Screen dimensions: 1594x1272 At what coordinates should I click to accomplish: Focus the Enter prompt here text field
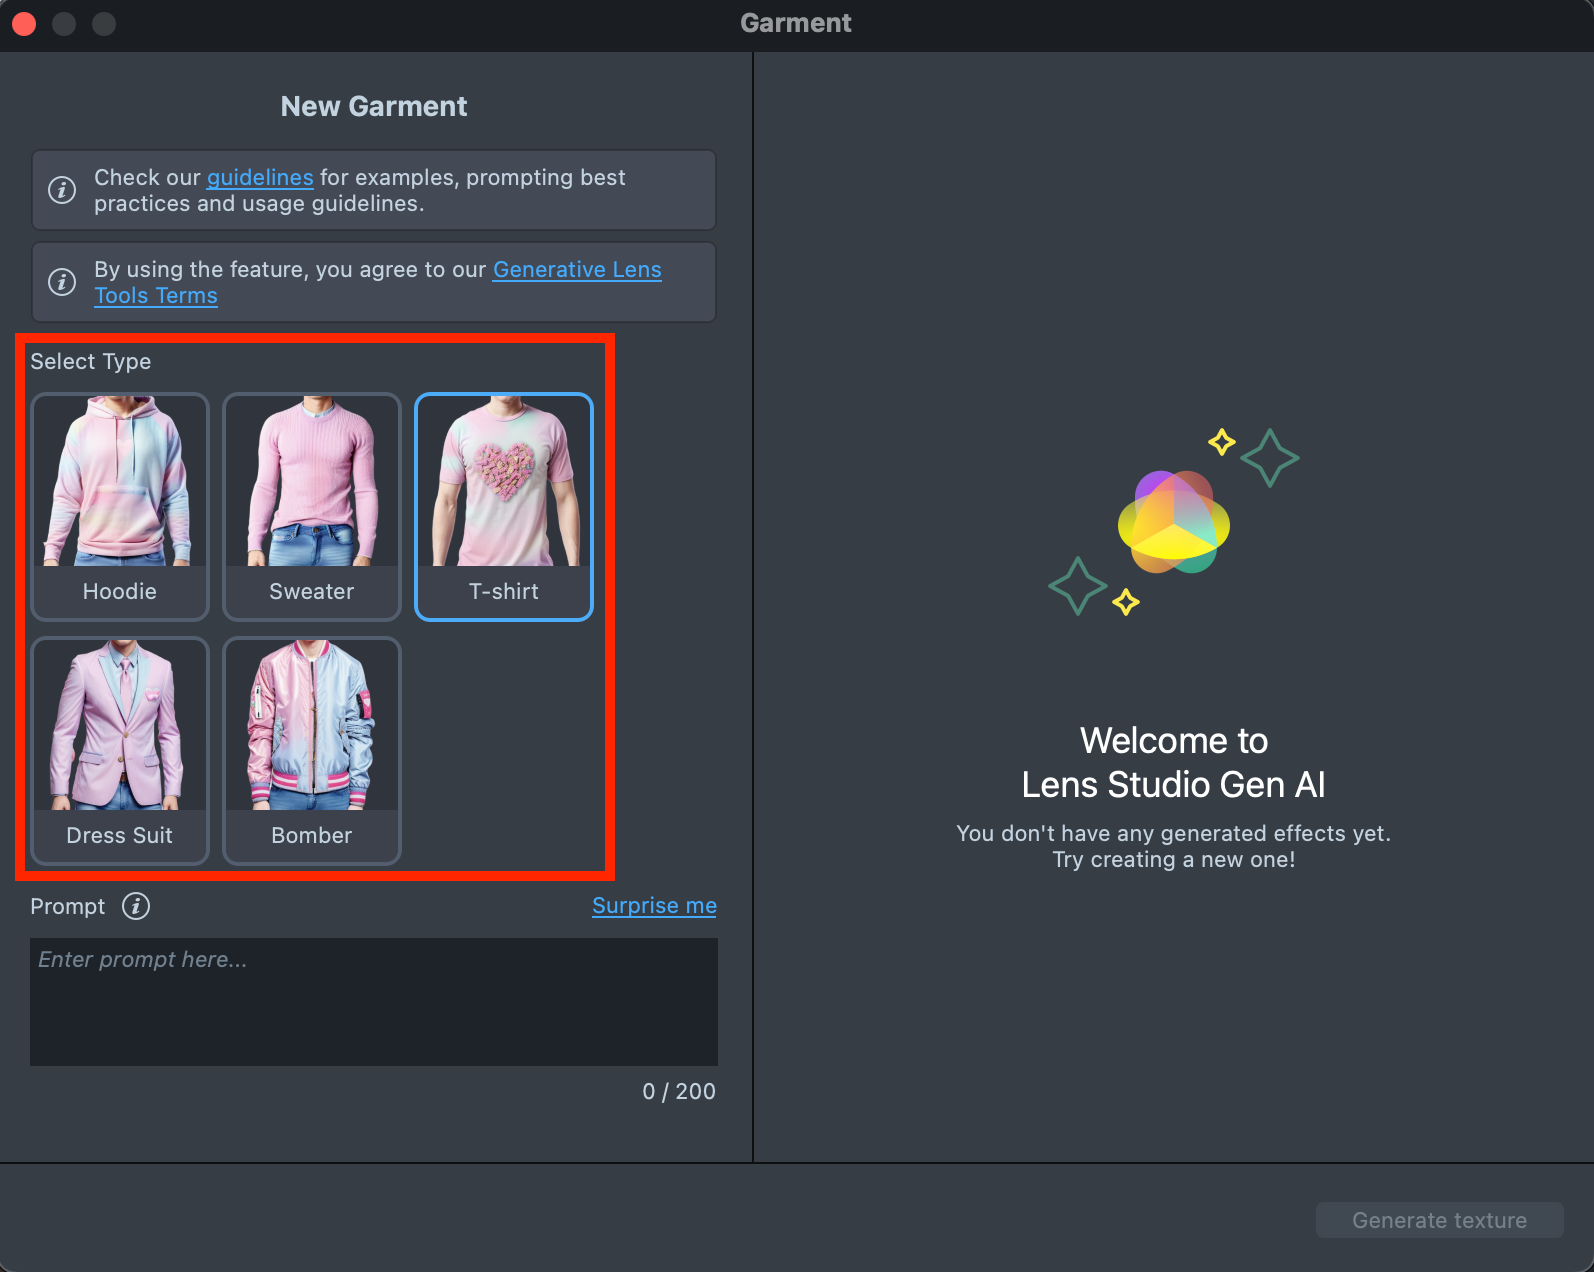coord(374,1001)
